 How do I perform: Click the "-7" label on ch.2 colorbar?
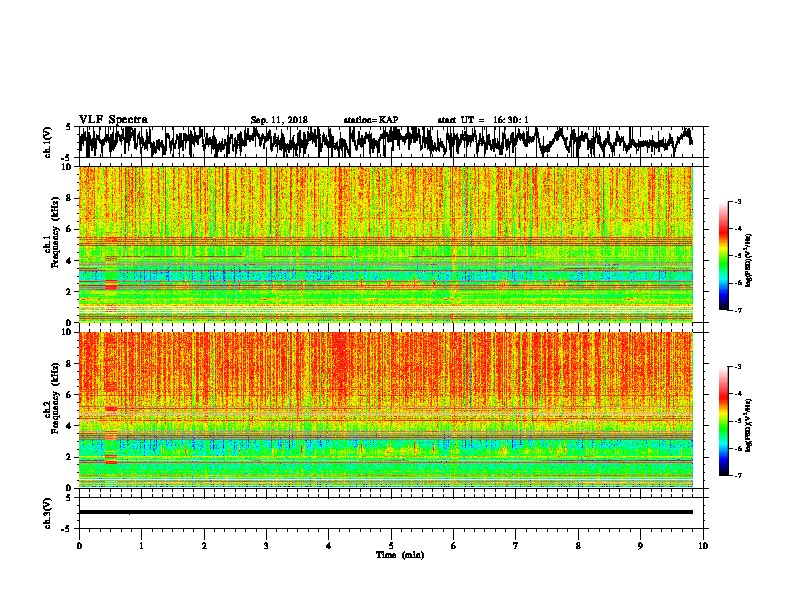(x=738, y=475)
